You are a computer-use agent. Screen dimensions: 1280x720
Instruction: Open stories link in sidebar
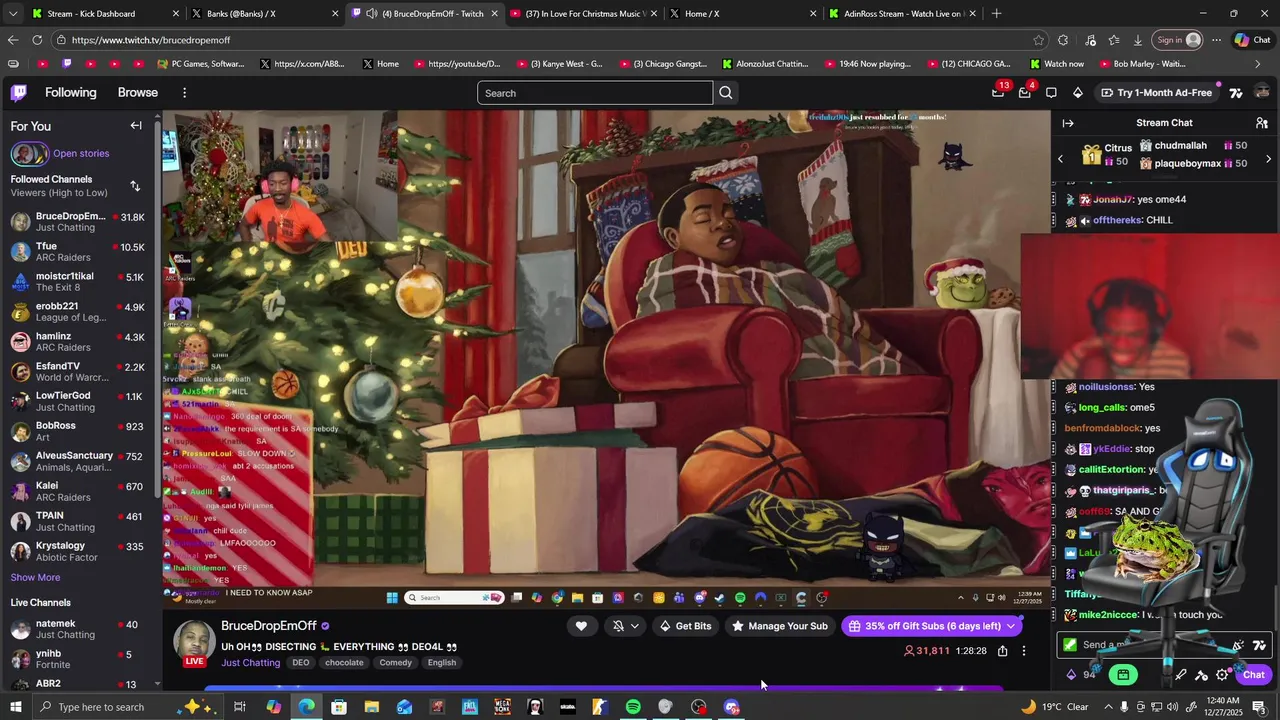click(81, 153)
